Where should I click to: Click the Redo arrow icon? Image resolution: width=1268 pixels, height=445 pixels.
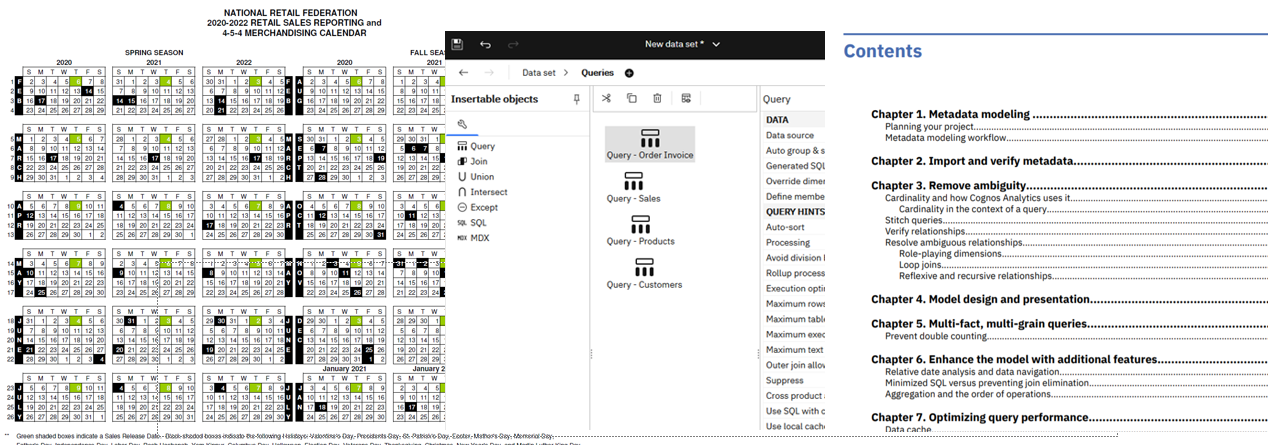514,44
